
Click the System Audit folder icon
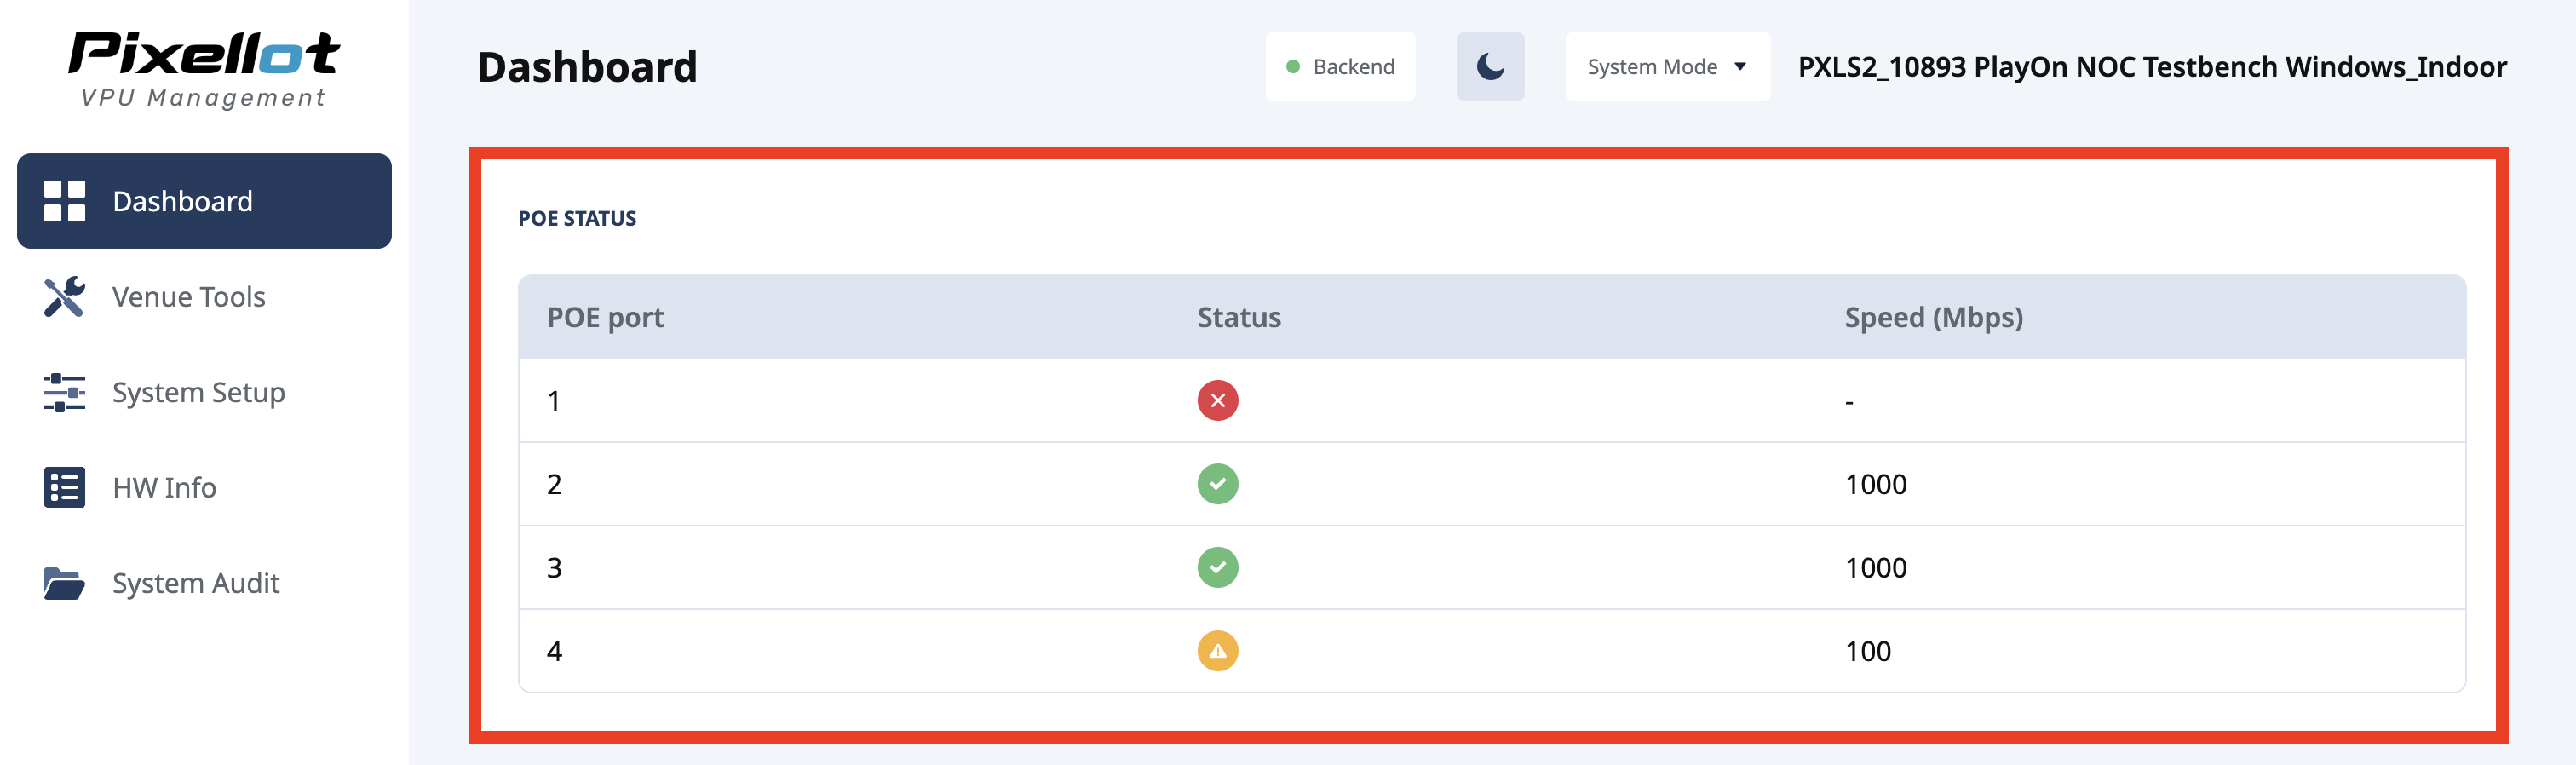[65, 583]
